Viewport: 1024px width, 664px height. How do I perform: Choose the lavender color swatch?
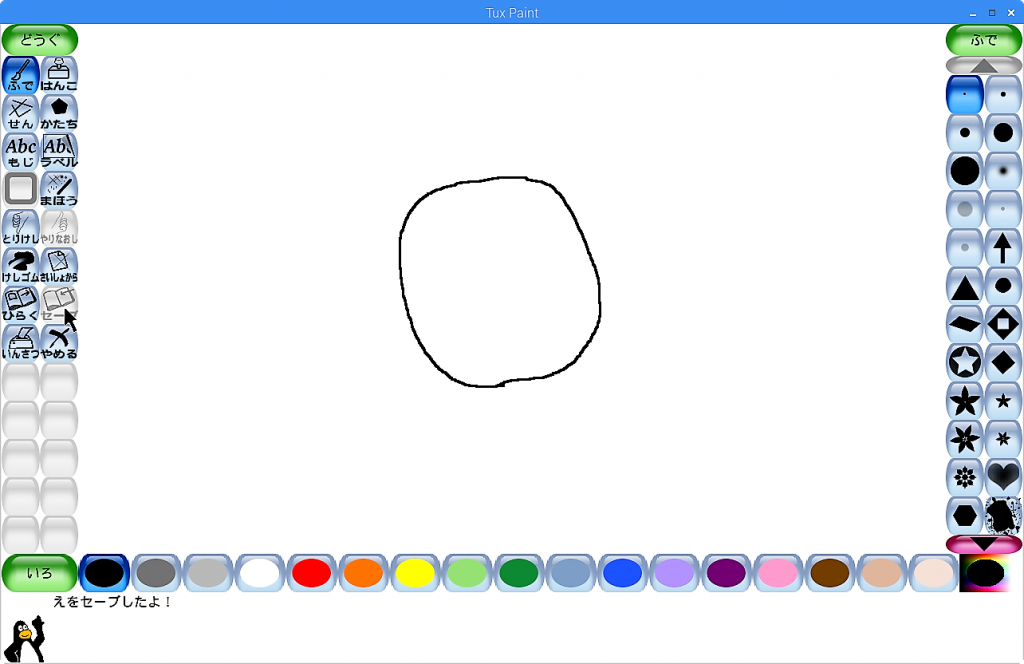click(x=674, y=573)
